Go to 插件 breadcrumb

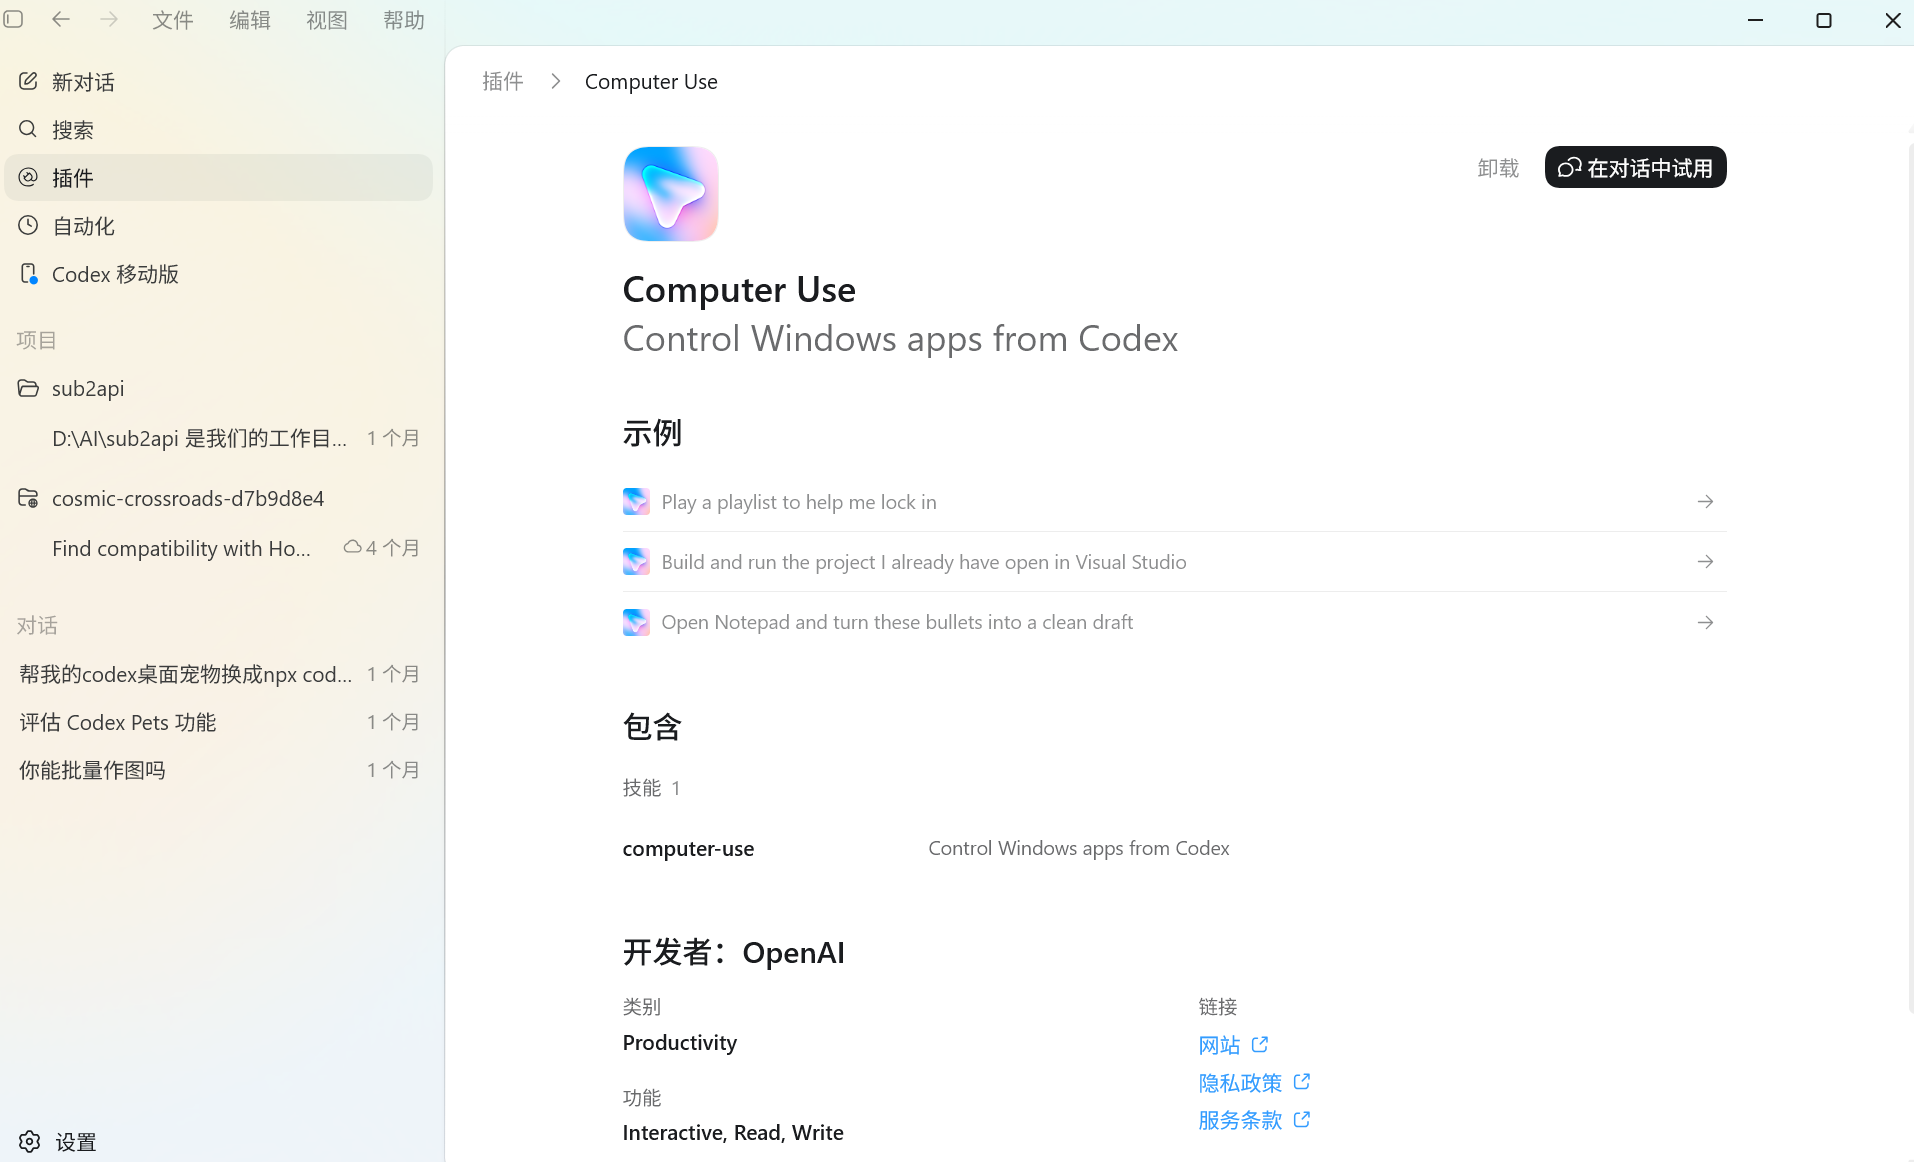[x=502, y=81]
